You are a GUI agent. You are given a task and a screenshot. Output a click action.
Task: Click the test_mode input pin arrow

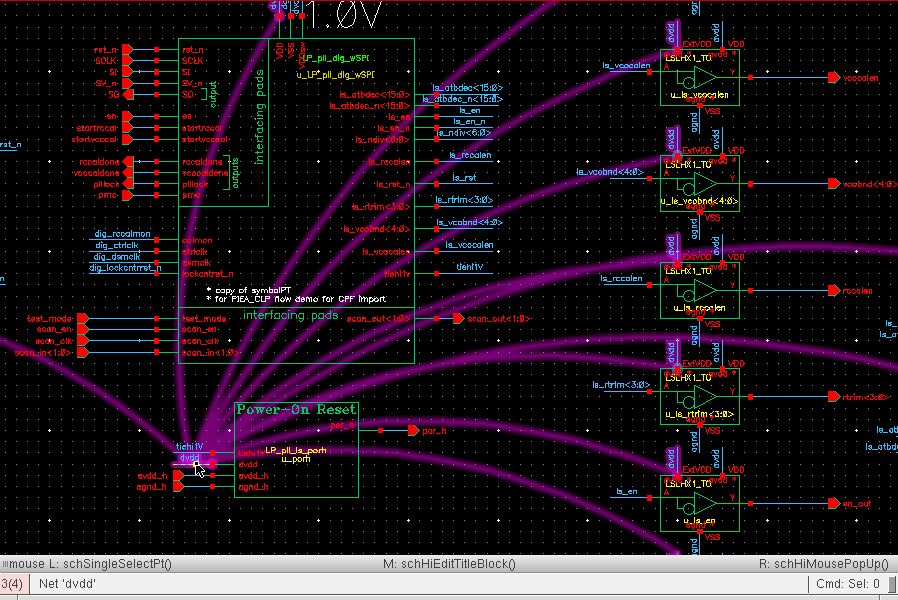pos(82,318)
